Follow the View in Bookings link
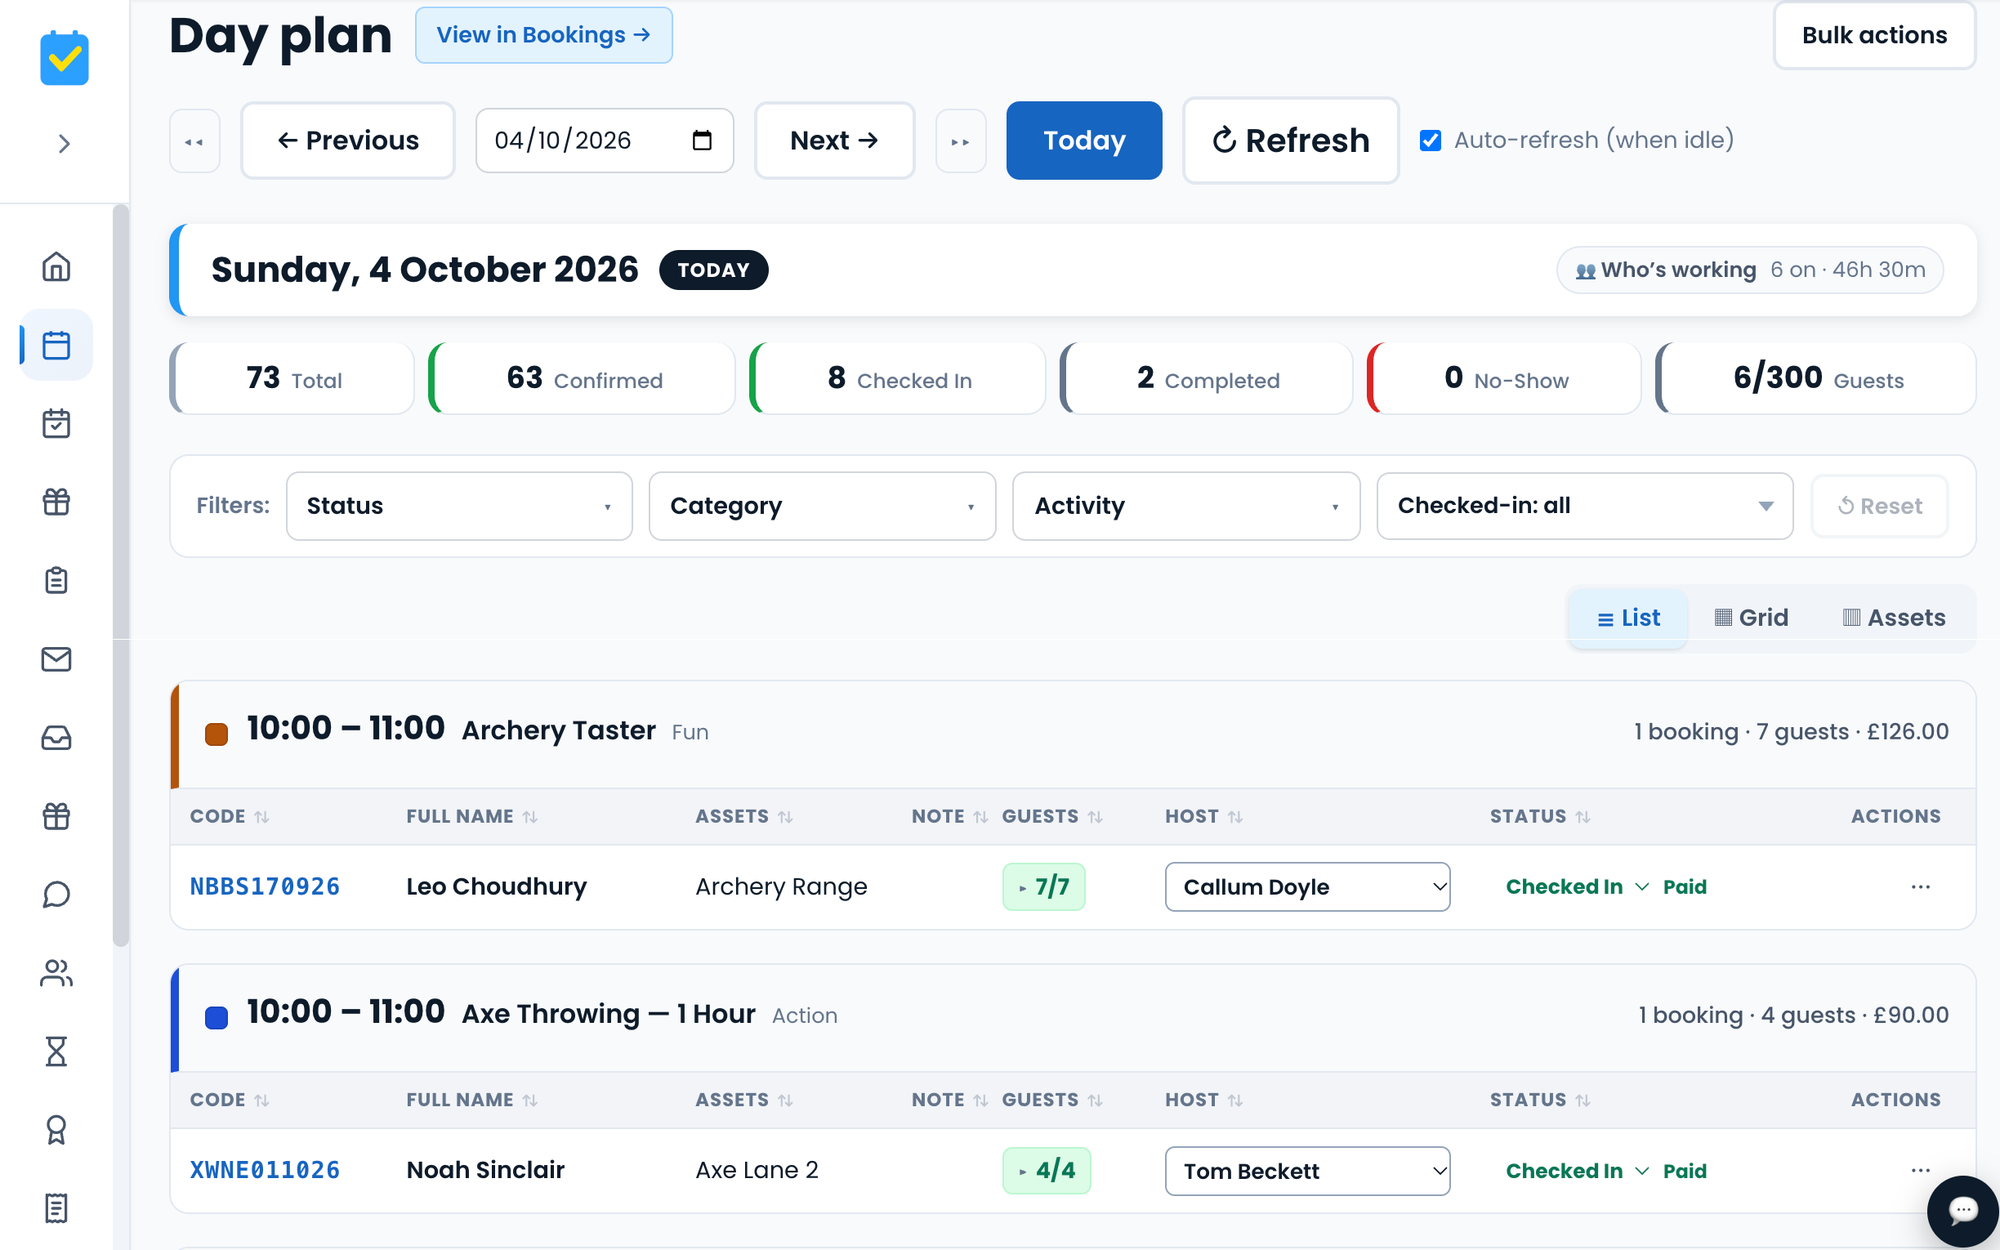 [544, 35]
